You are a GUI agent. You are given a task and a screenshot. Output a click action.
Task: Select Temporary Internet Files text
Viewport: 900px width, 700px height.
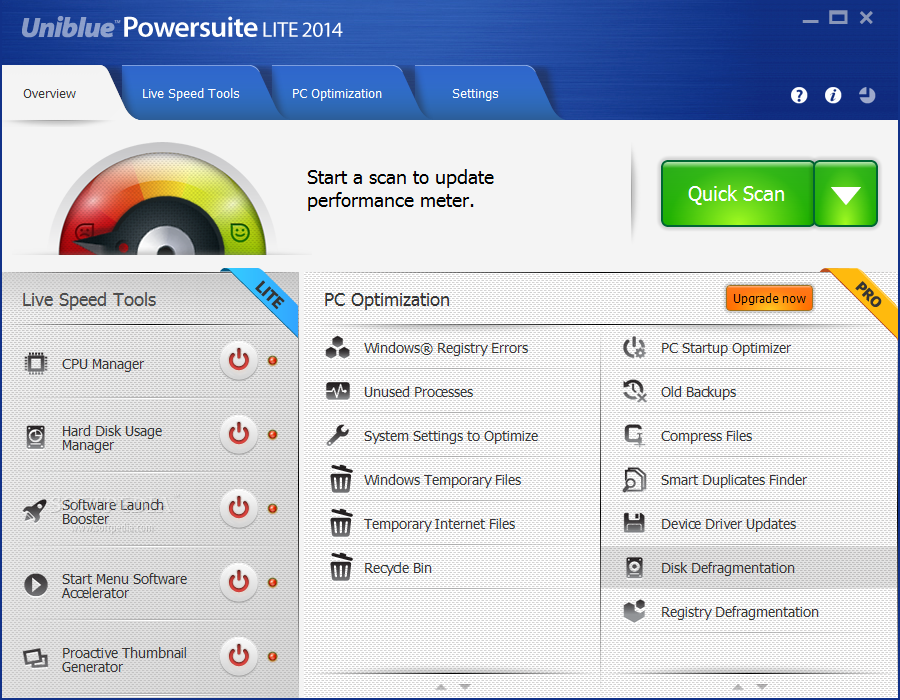[440, 524]
